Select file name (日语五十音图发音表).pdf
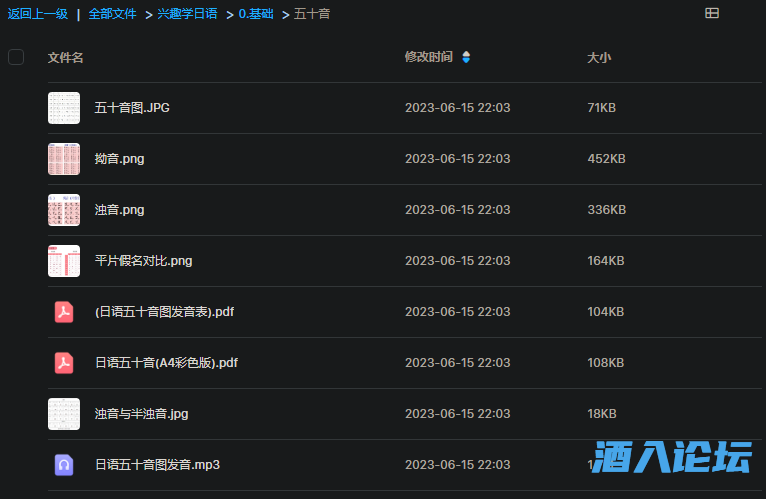 [x=165, y=312]
